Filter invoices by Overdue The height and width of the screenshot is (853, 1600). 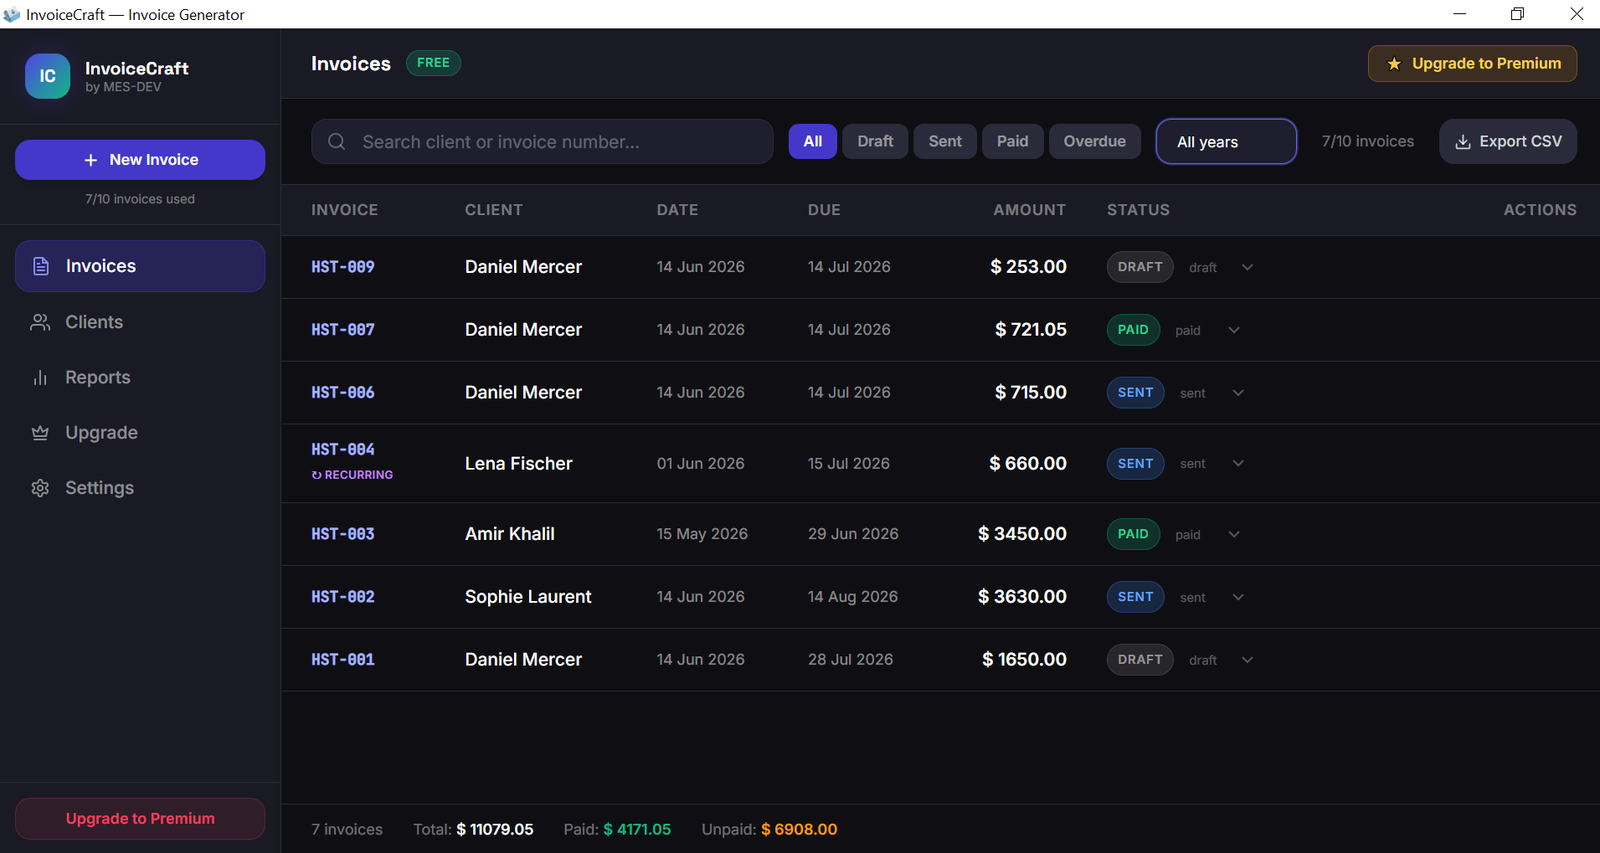point(1095,142)
